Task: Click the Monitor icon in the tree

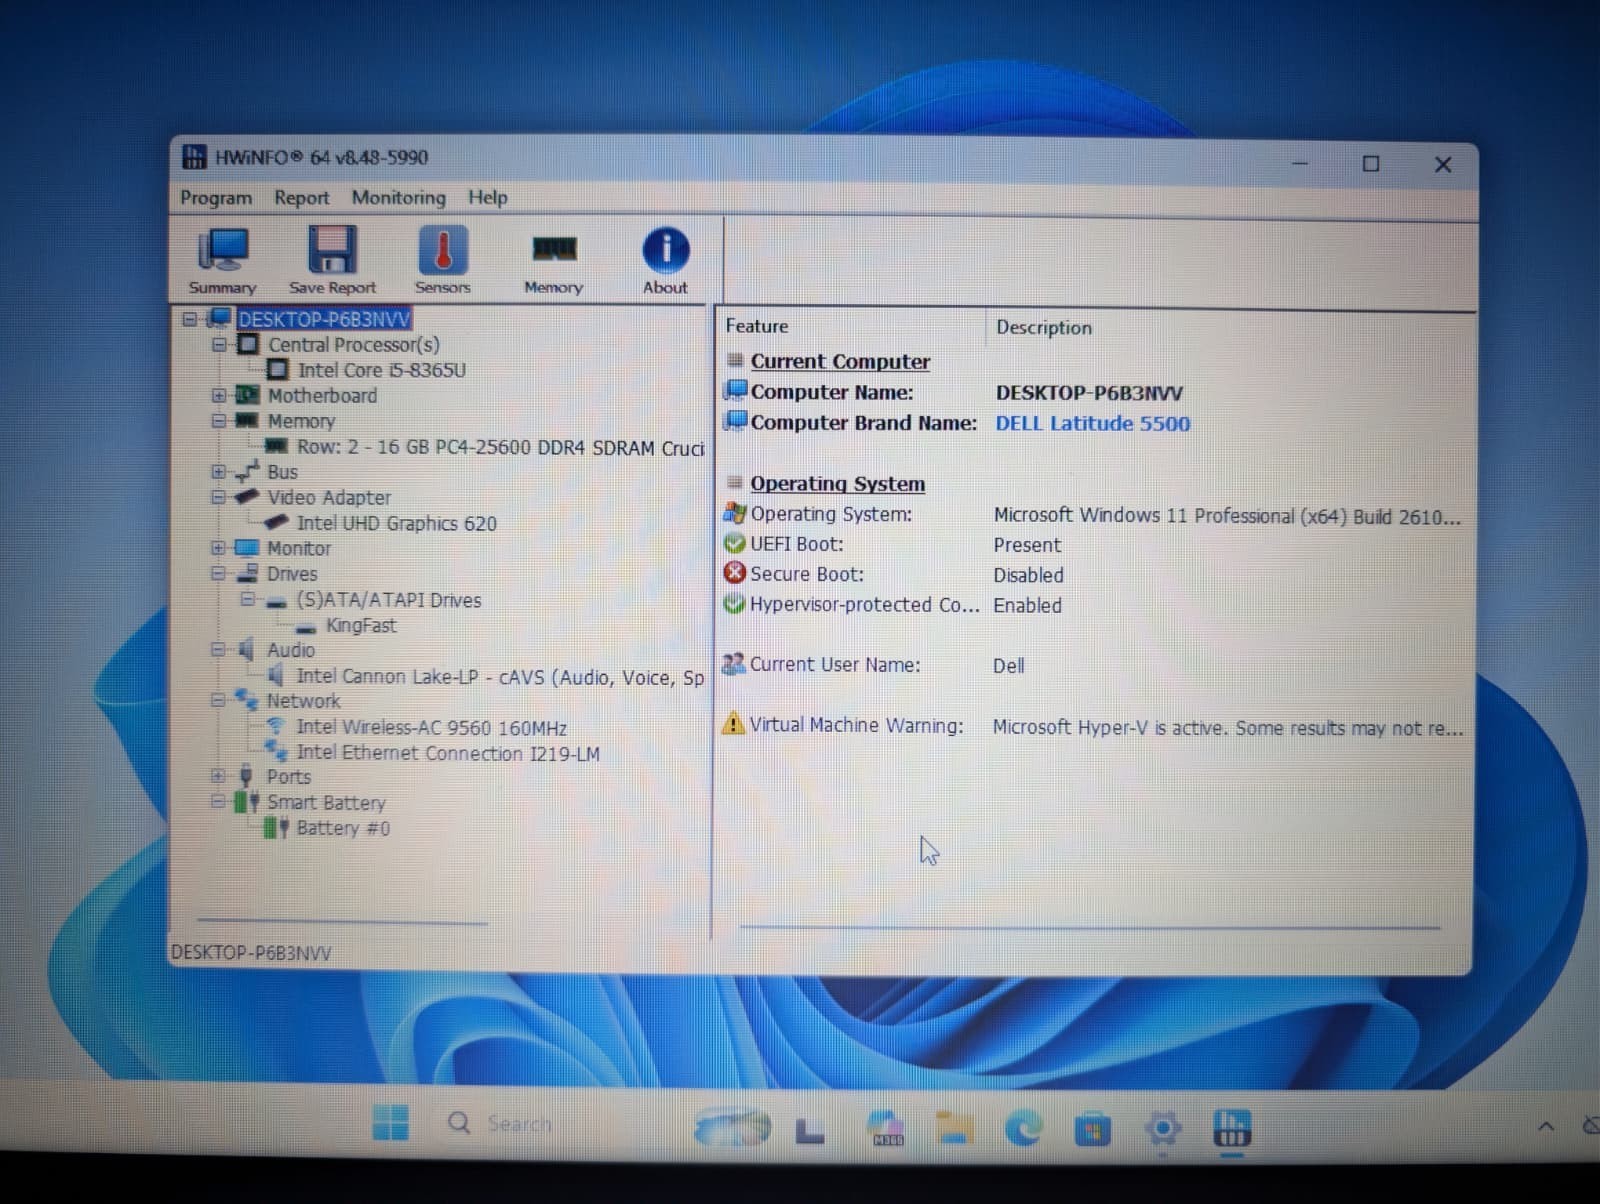Action: coord(247,548)
